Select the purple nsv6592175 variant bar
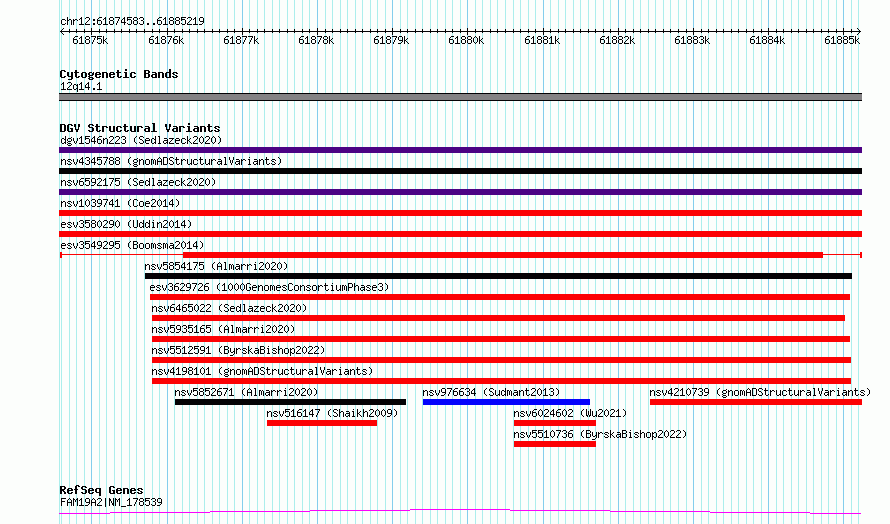This screenshot has width=890, height=524. click(x=460, y=192)
